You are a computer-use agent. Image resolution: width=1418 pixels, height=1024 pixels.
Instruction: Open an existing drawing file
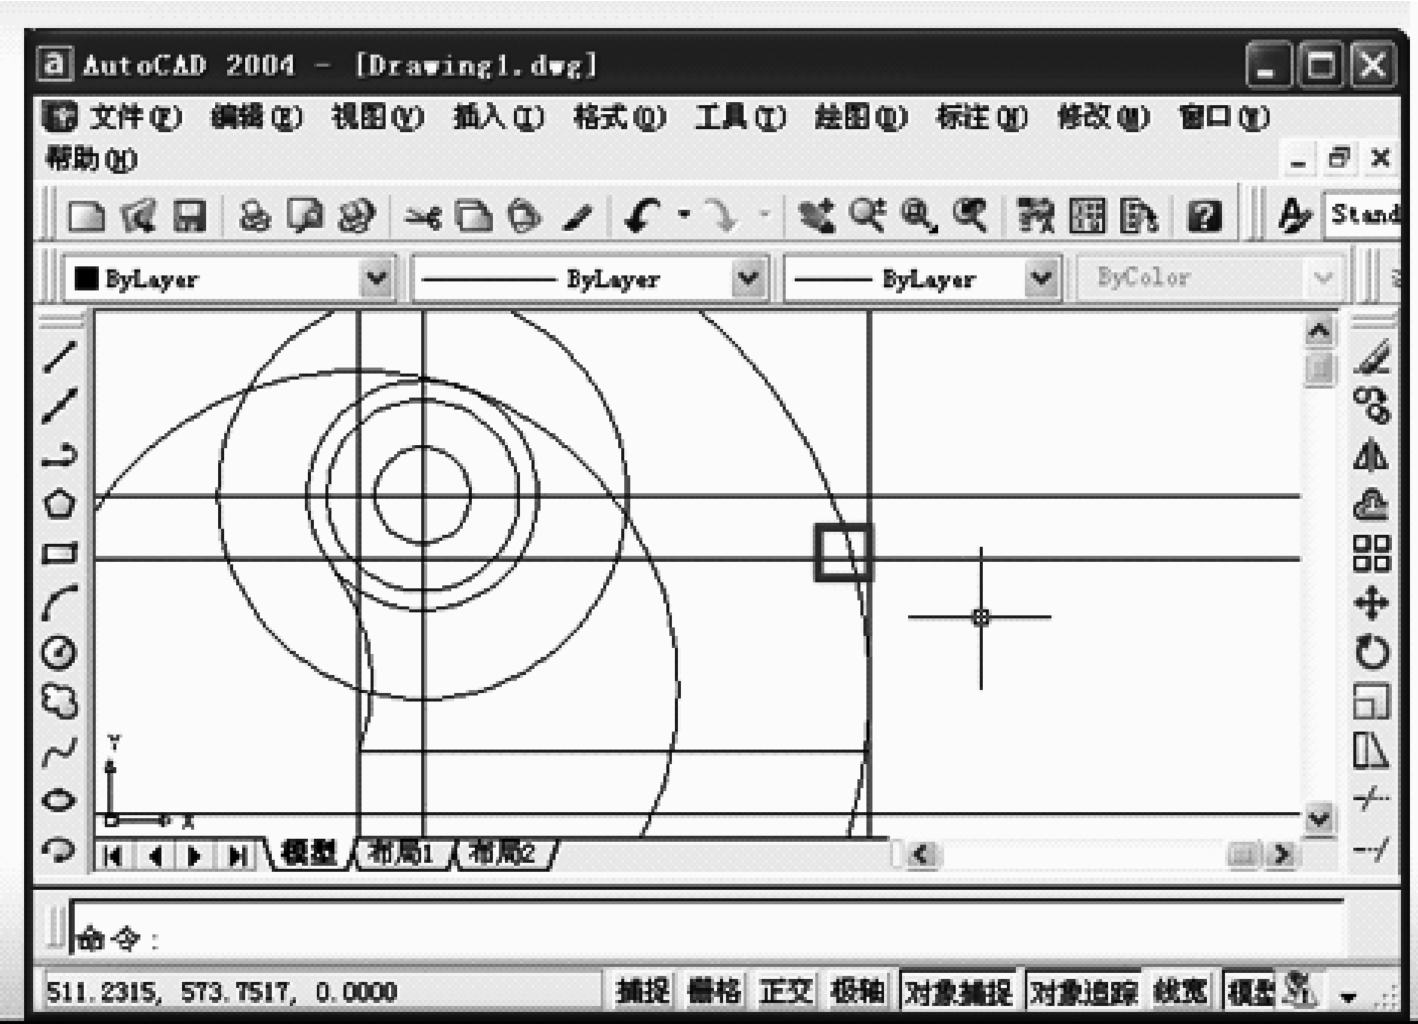click(139, 215)
